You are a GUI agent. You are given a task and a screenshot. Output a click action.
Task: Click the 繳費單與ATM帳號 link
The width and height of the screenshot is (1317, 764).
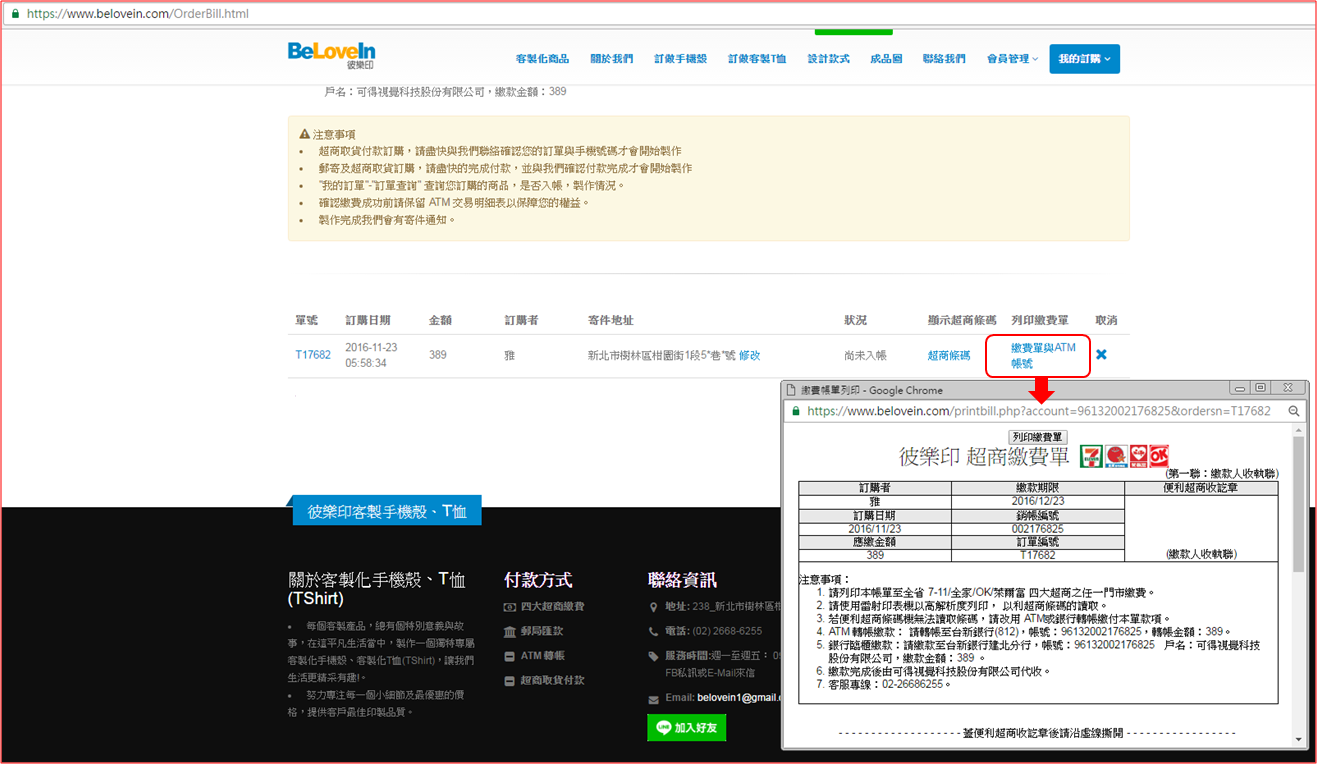(x=1043, y=355)
